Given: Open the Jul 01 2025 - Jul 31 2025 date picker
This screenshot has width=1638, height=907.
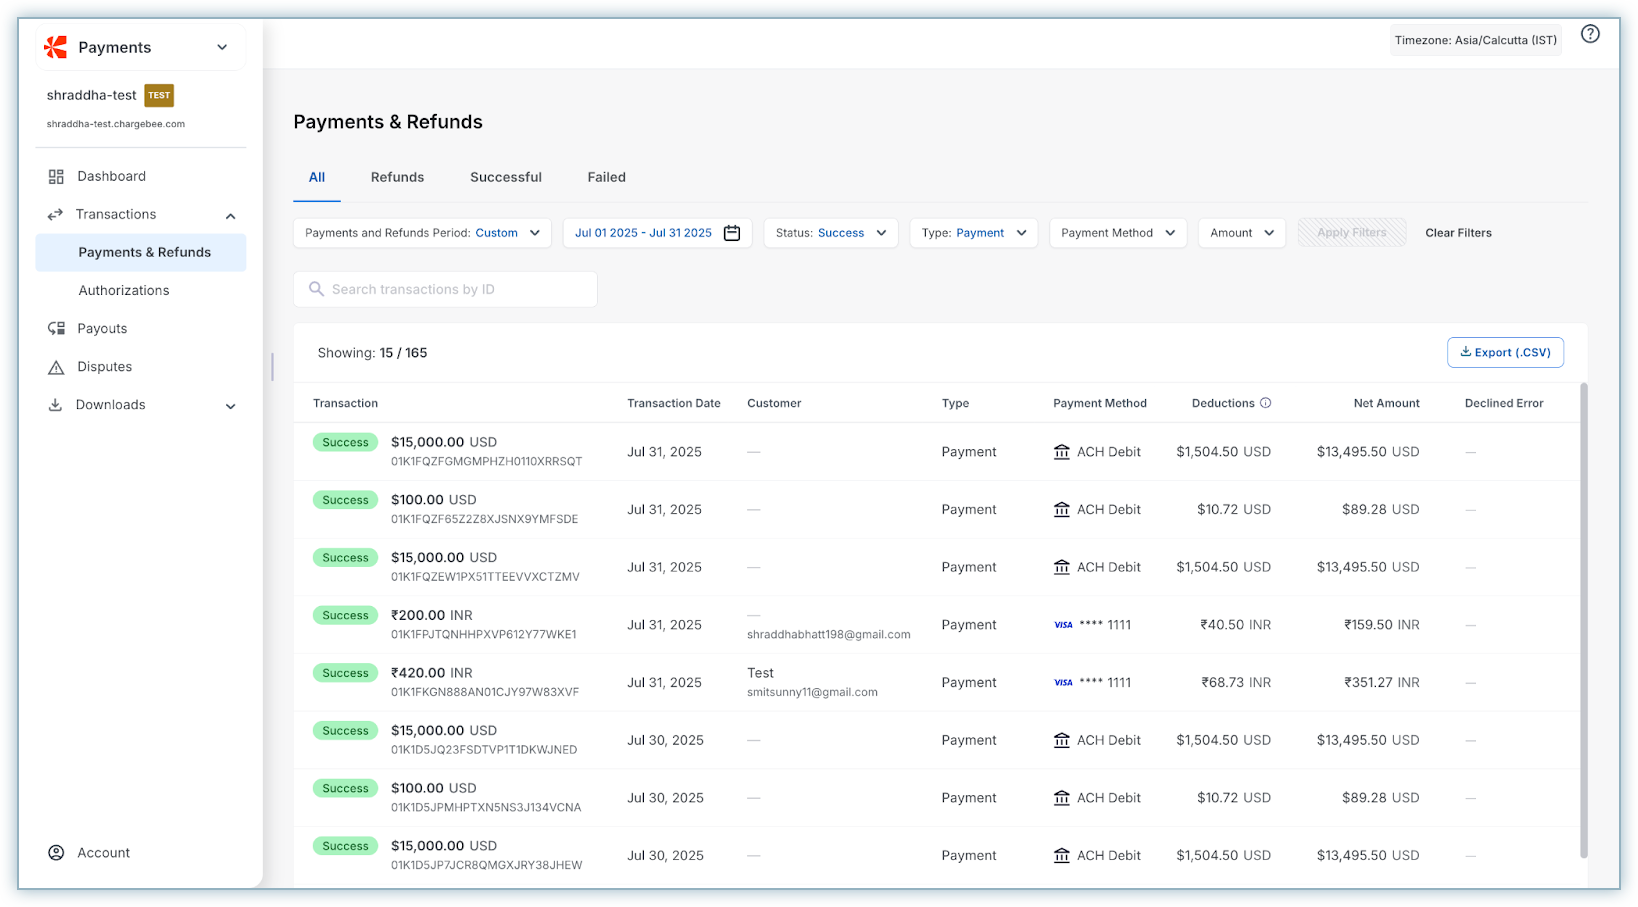Looking at the screenshot, I should 657,233.
